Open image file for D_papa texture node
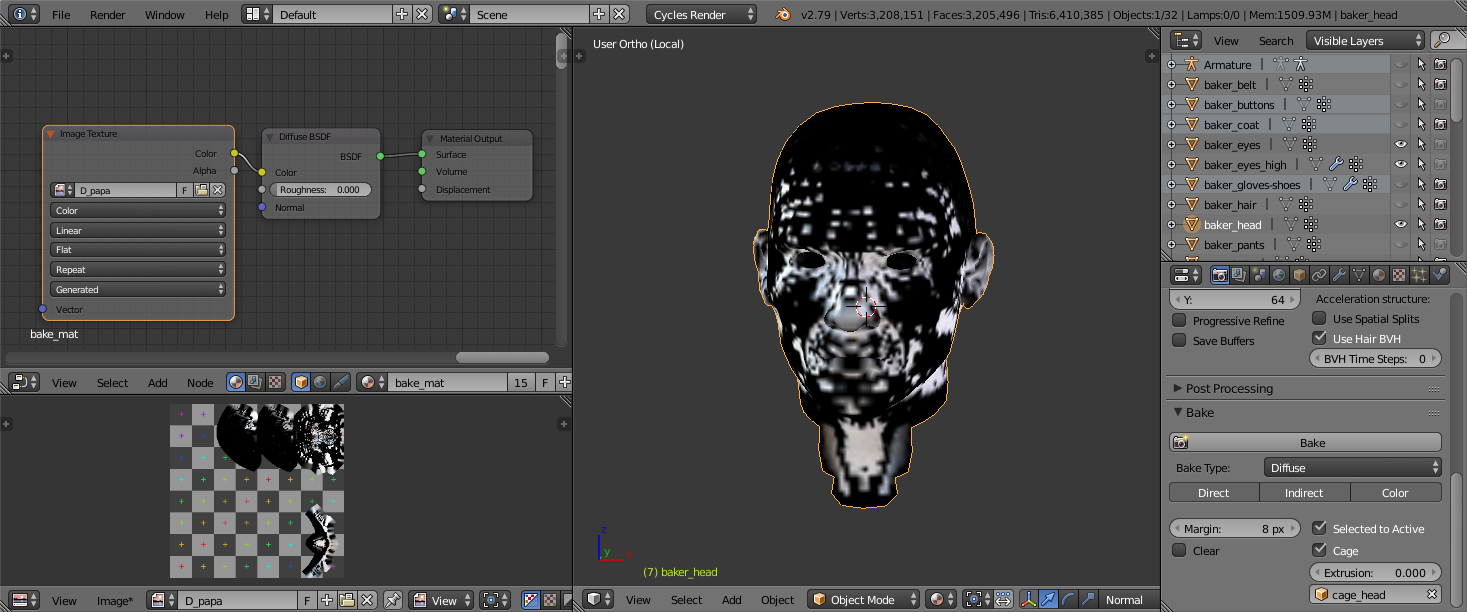 coord(201,190)
